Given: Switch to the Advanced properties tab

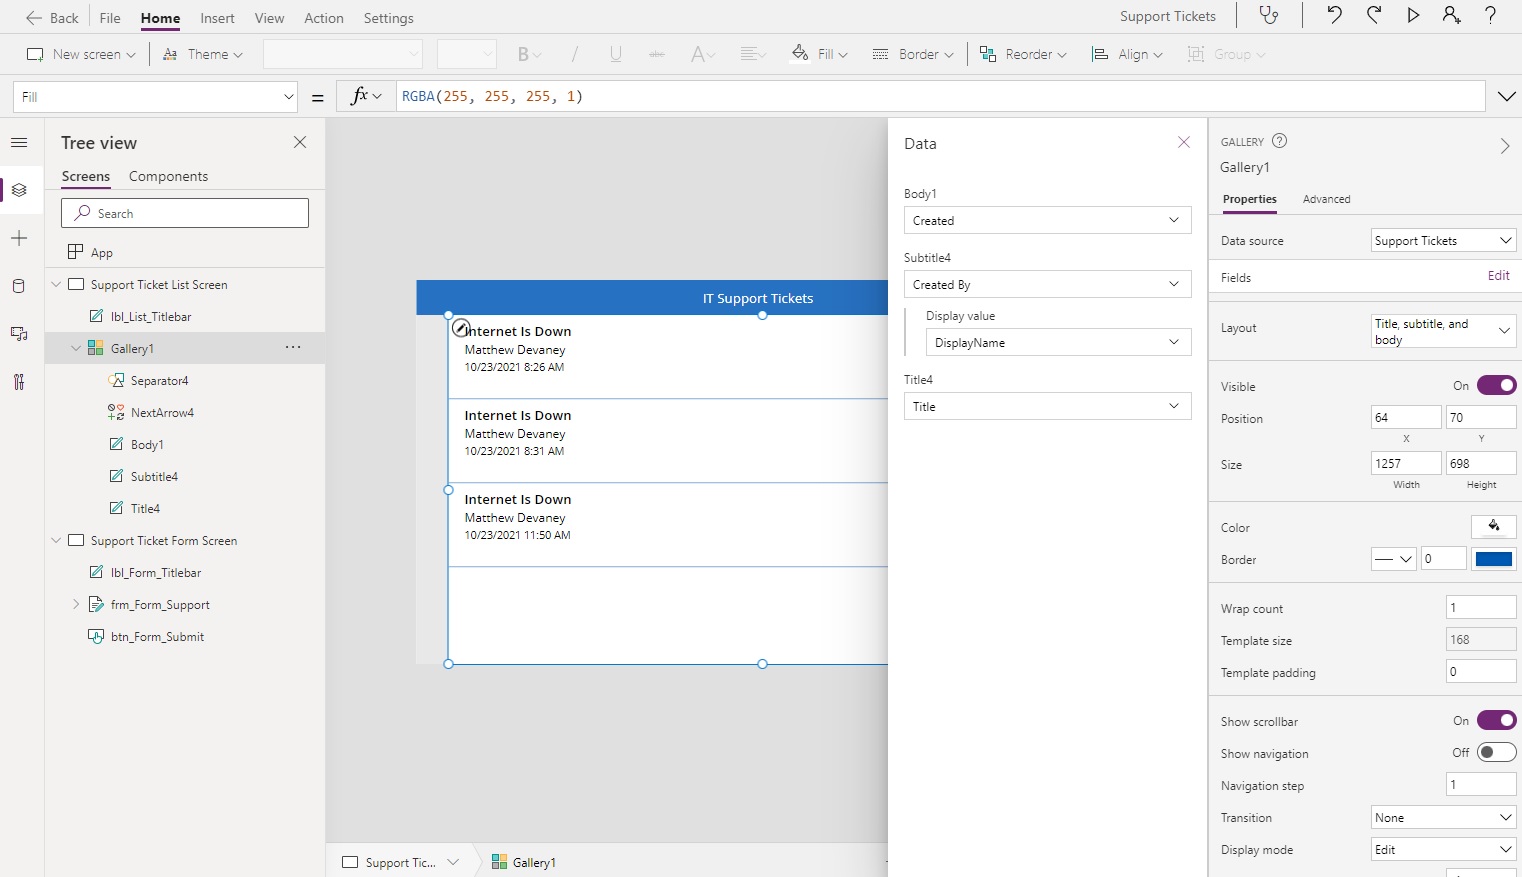Looking at the screenshot, I should pyautogui.click(x=1326, y=199).
